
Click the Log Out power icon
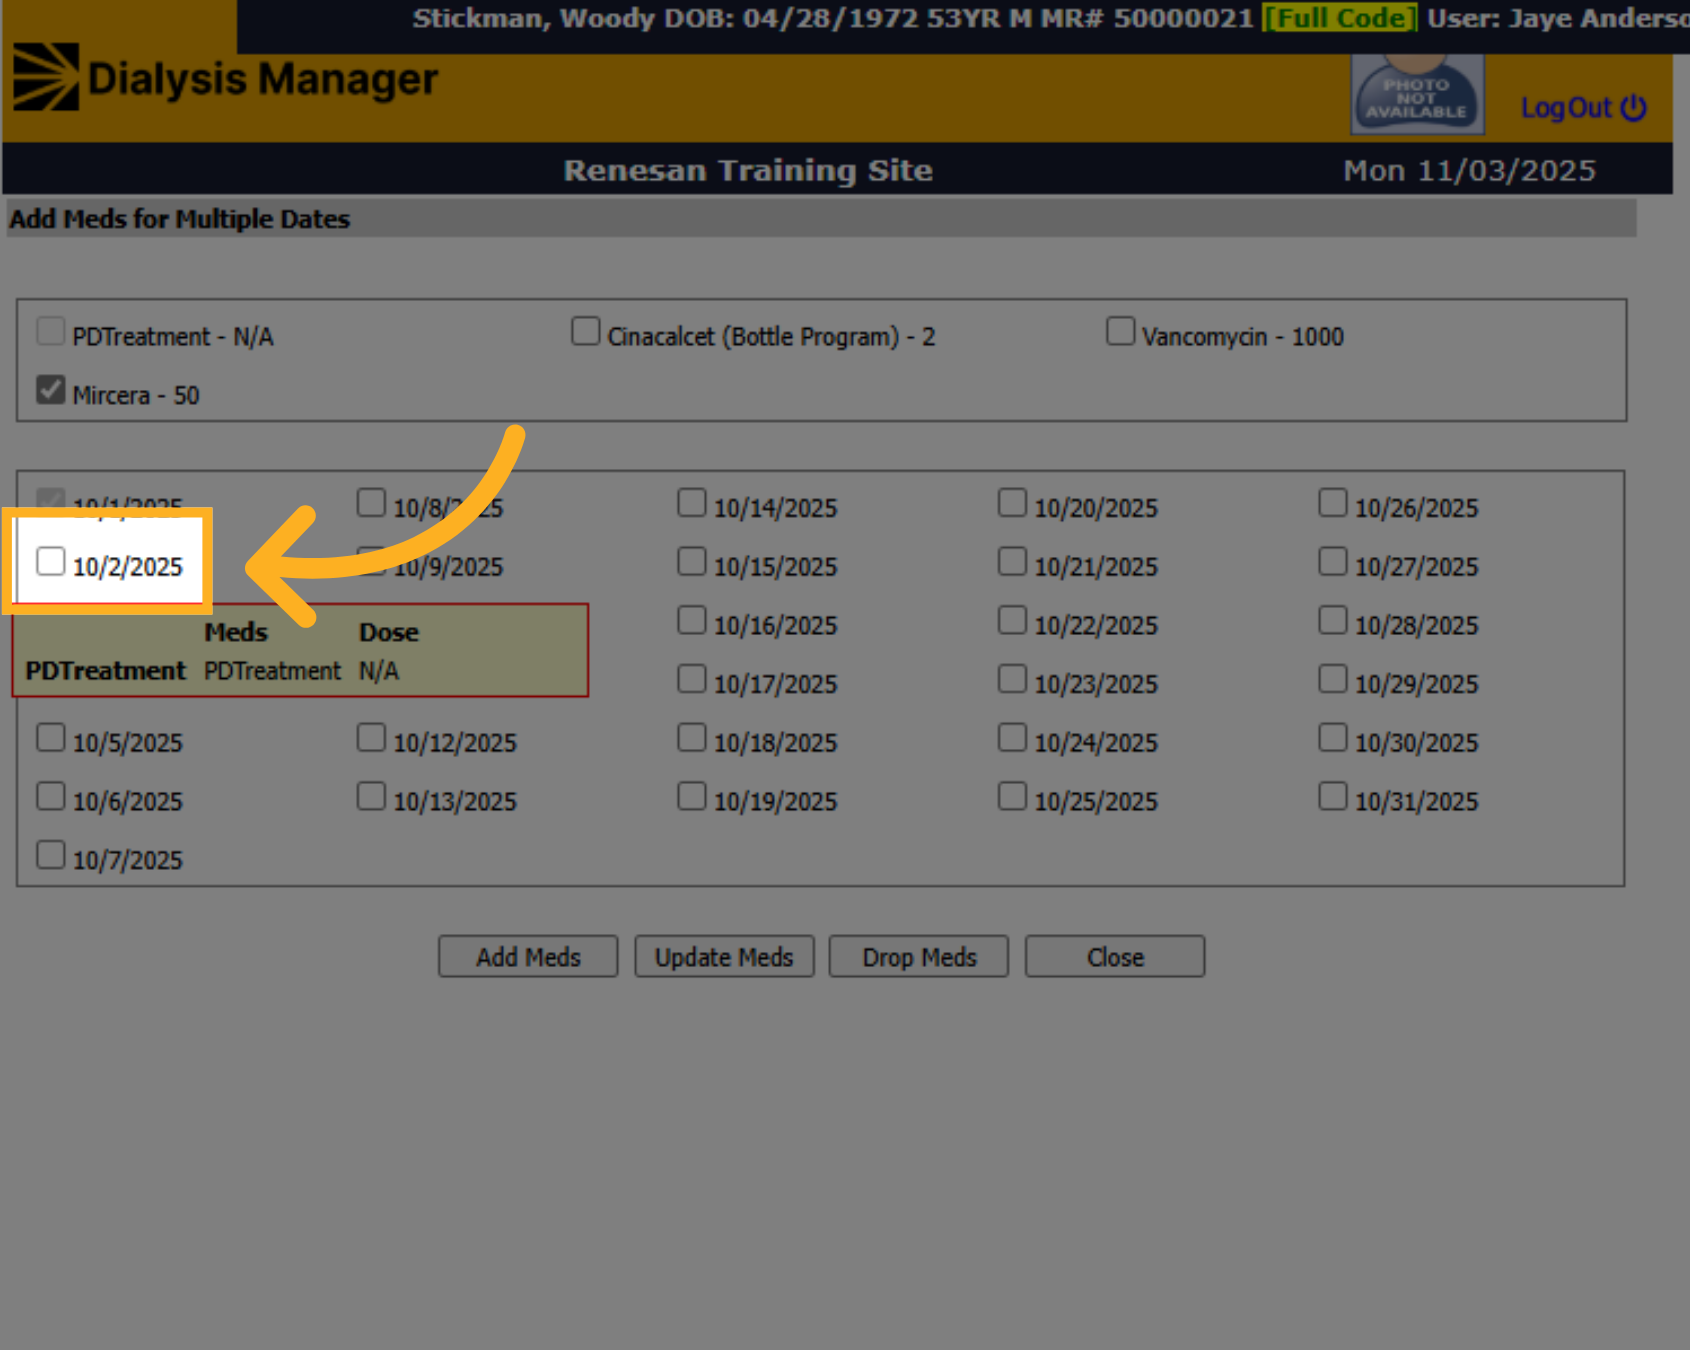point(1633,107)
